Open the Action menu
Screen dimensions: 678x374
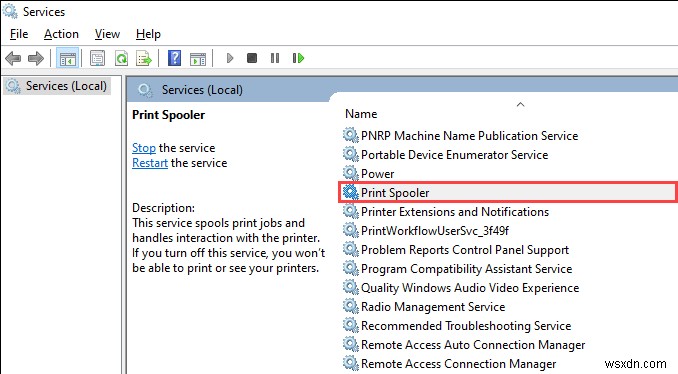(61, 34)
